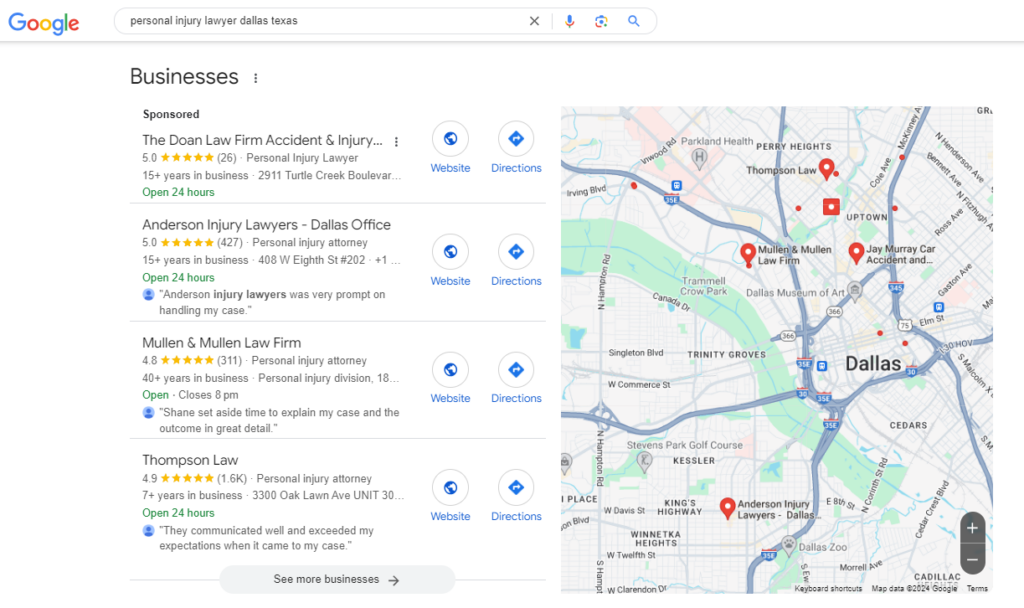
Task: Click the Dallas city label on map
Action: (873, 364)
